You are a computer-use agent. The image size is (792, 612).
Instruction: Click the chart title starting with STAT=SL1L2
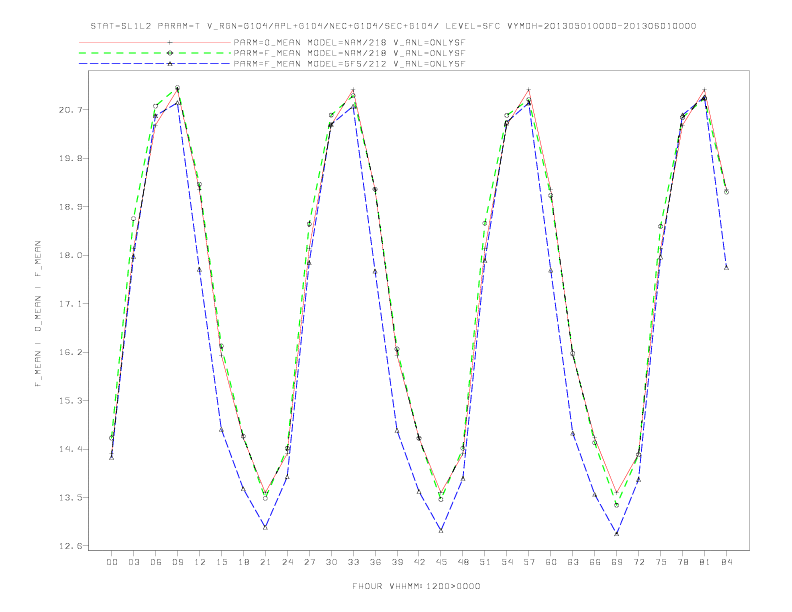point(393,26)
